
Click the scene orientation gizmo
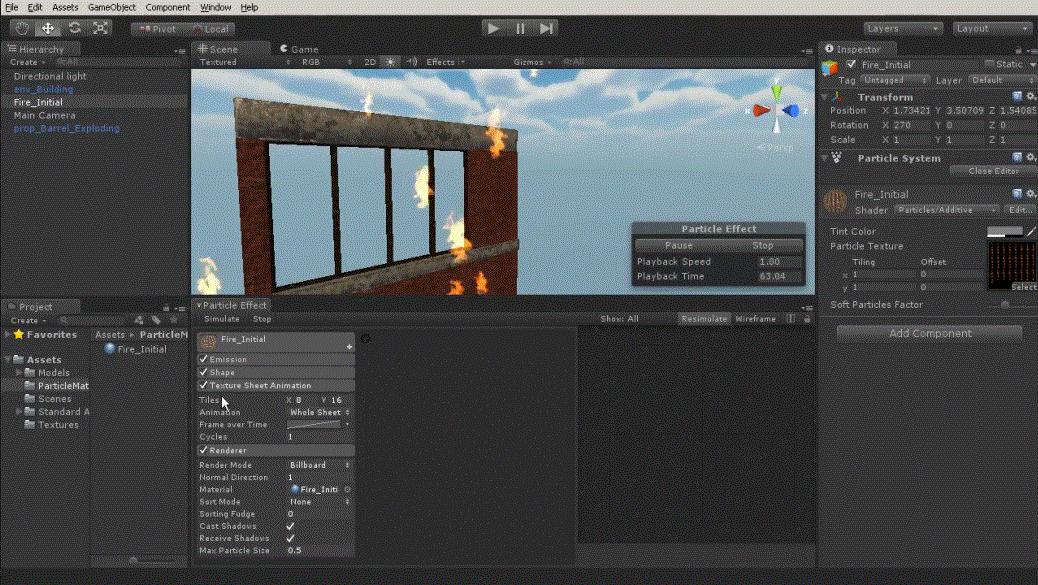[776, 110]
